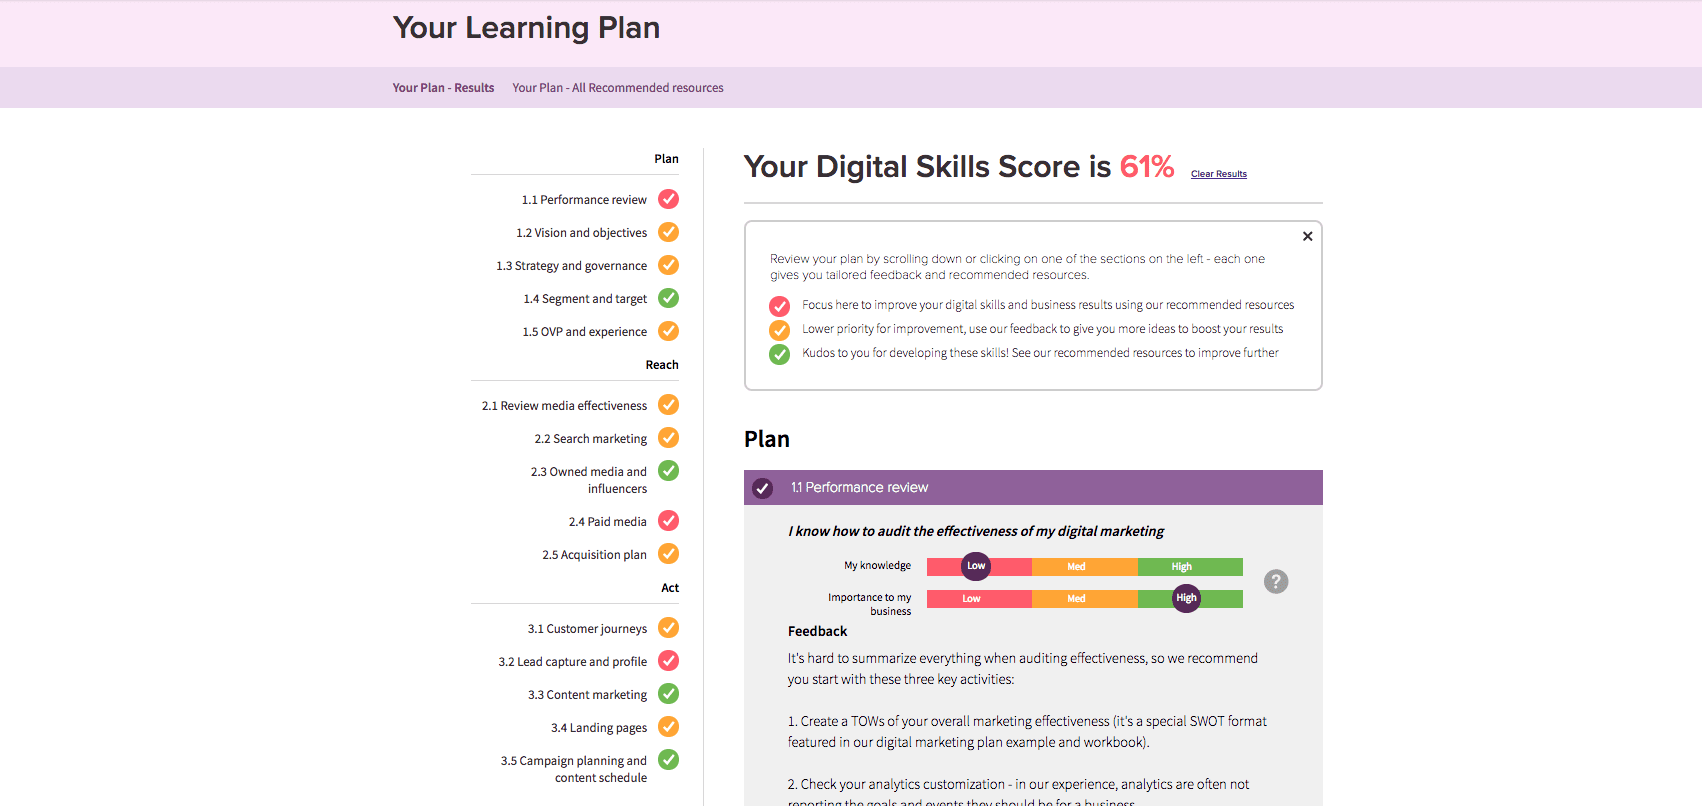The image size is (1702, 806).
Task: Go to 1.2 Vision and objectives section
Action: (581, 233)
